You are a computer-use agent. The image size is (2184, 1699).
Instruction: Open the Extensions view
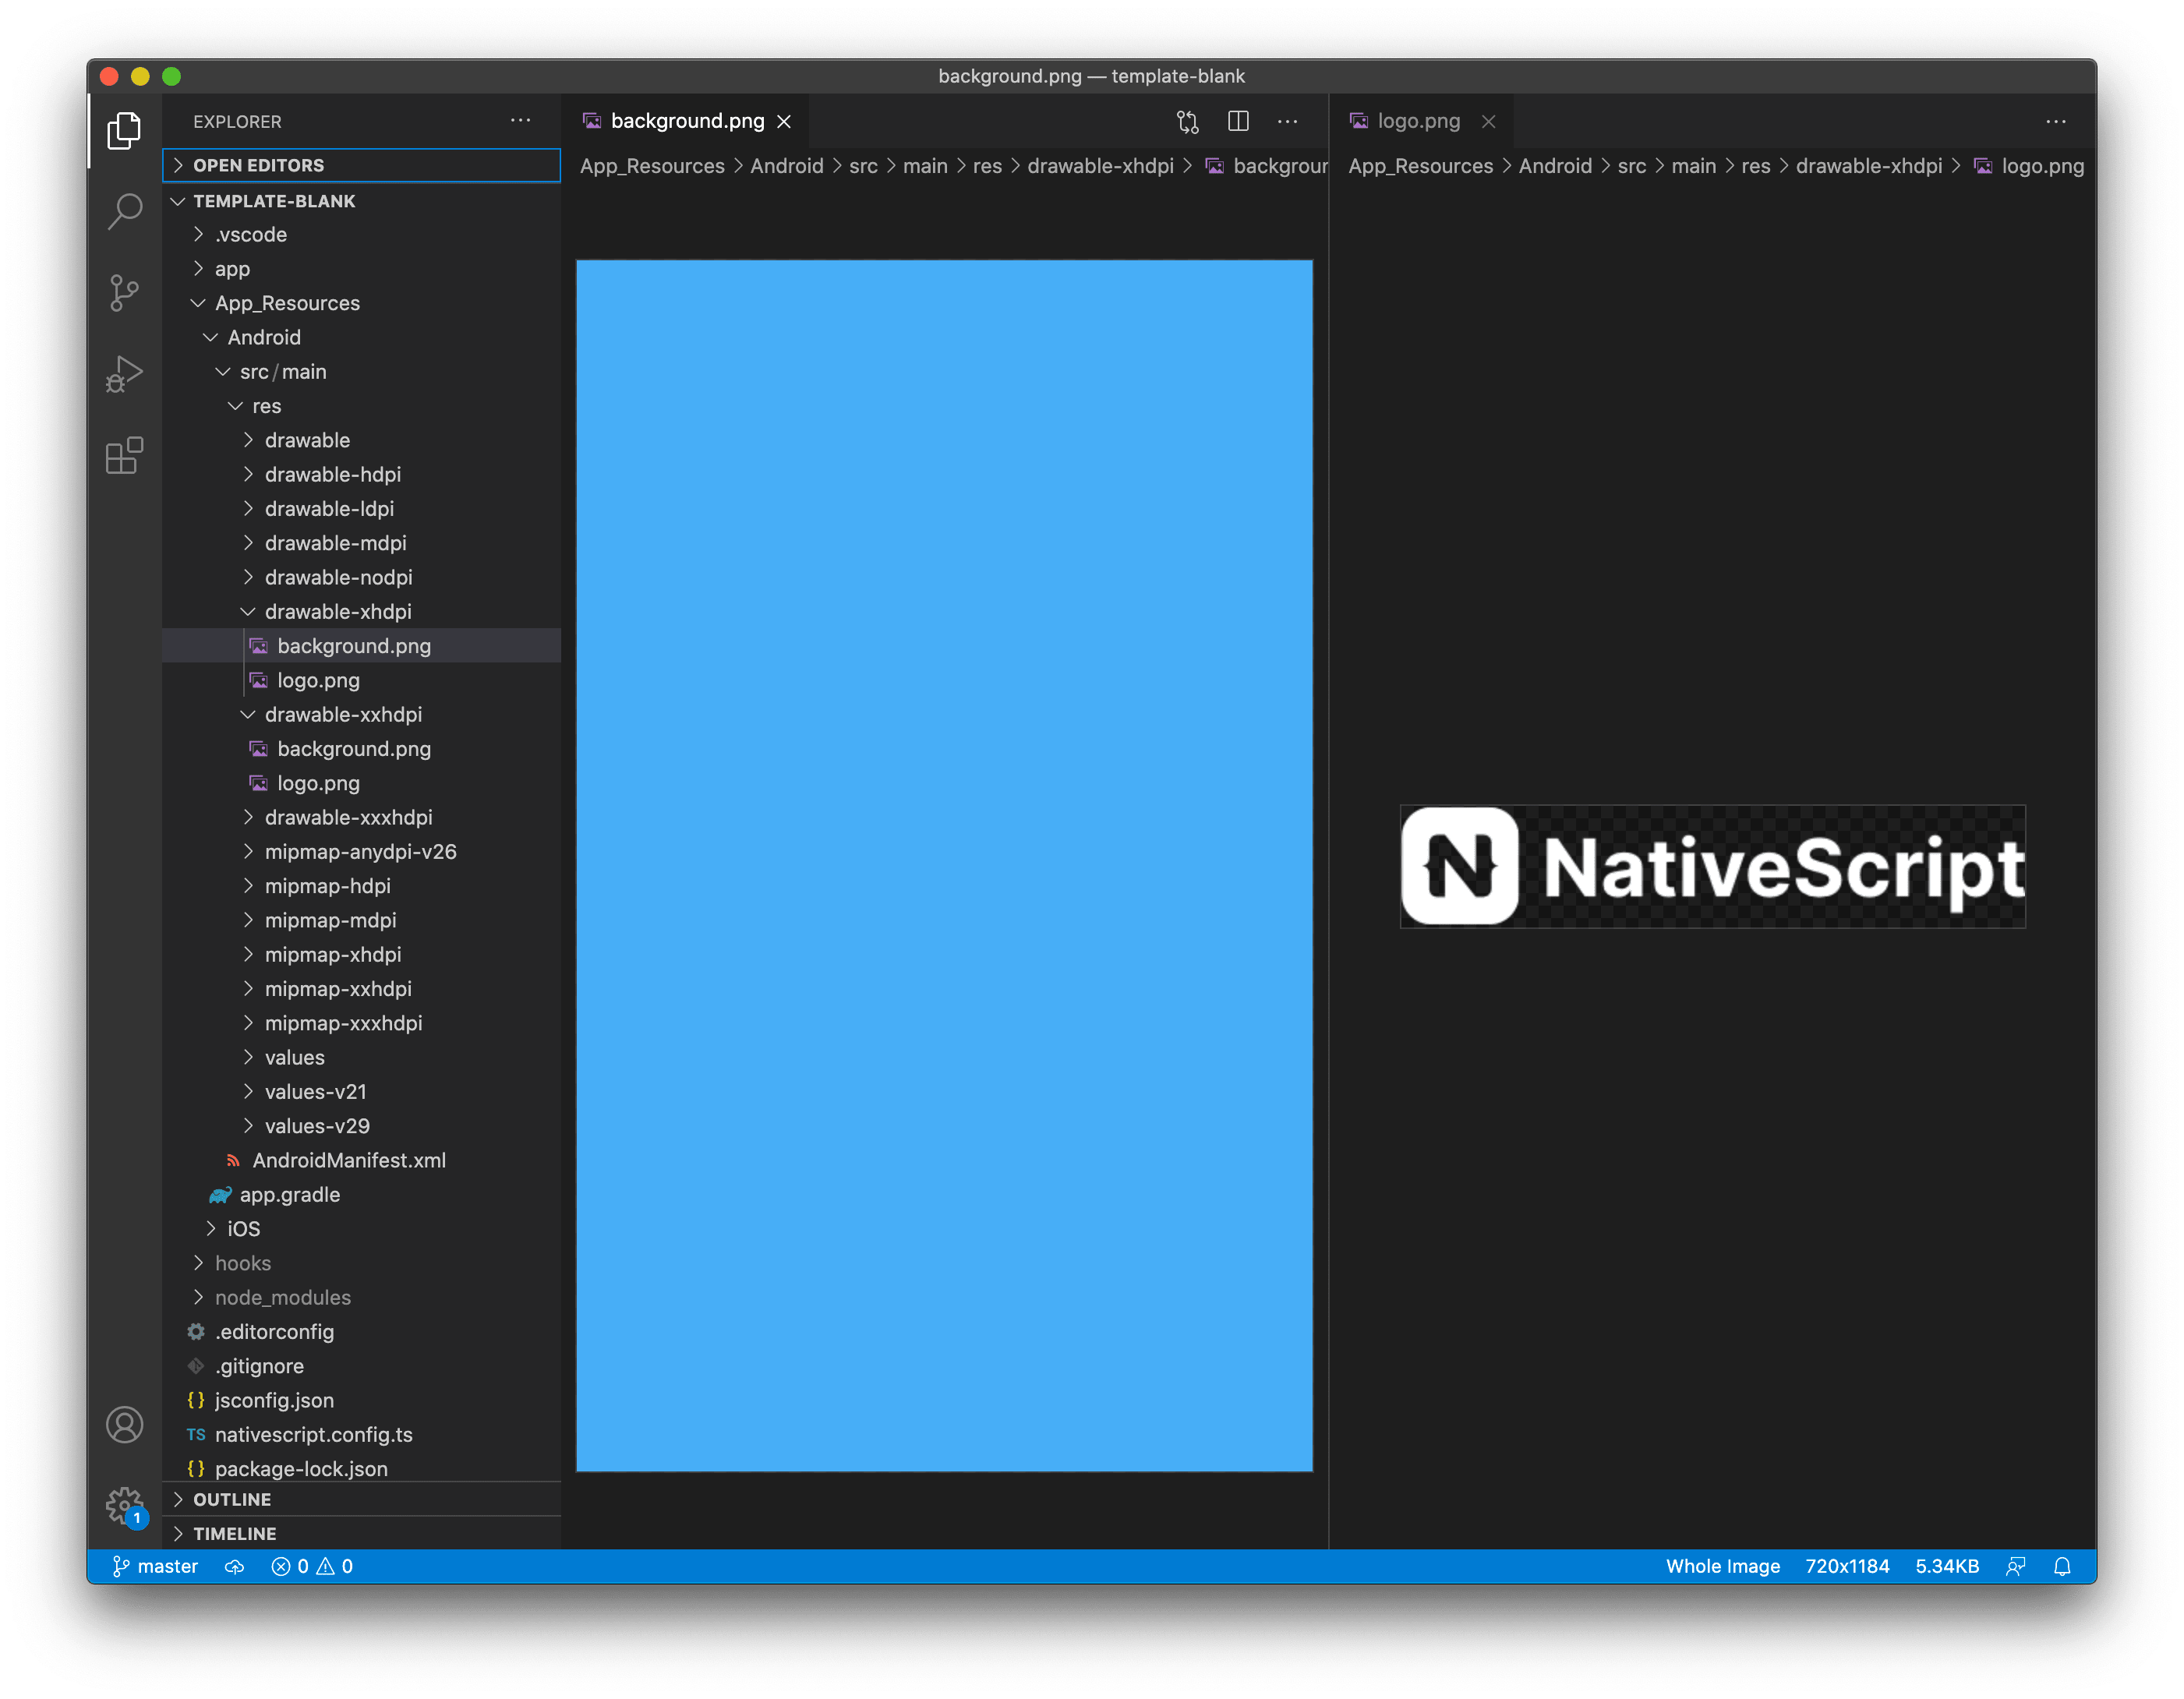(x=124, y=455)
